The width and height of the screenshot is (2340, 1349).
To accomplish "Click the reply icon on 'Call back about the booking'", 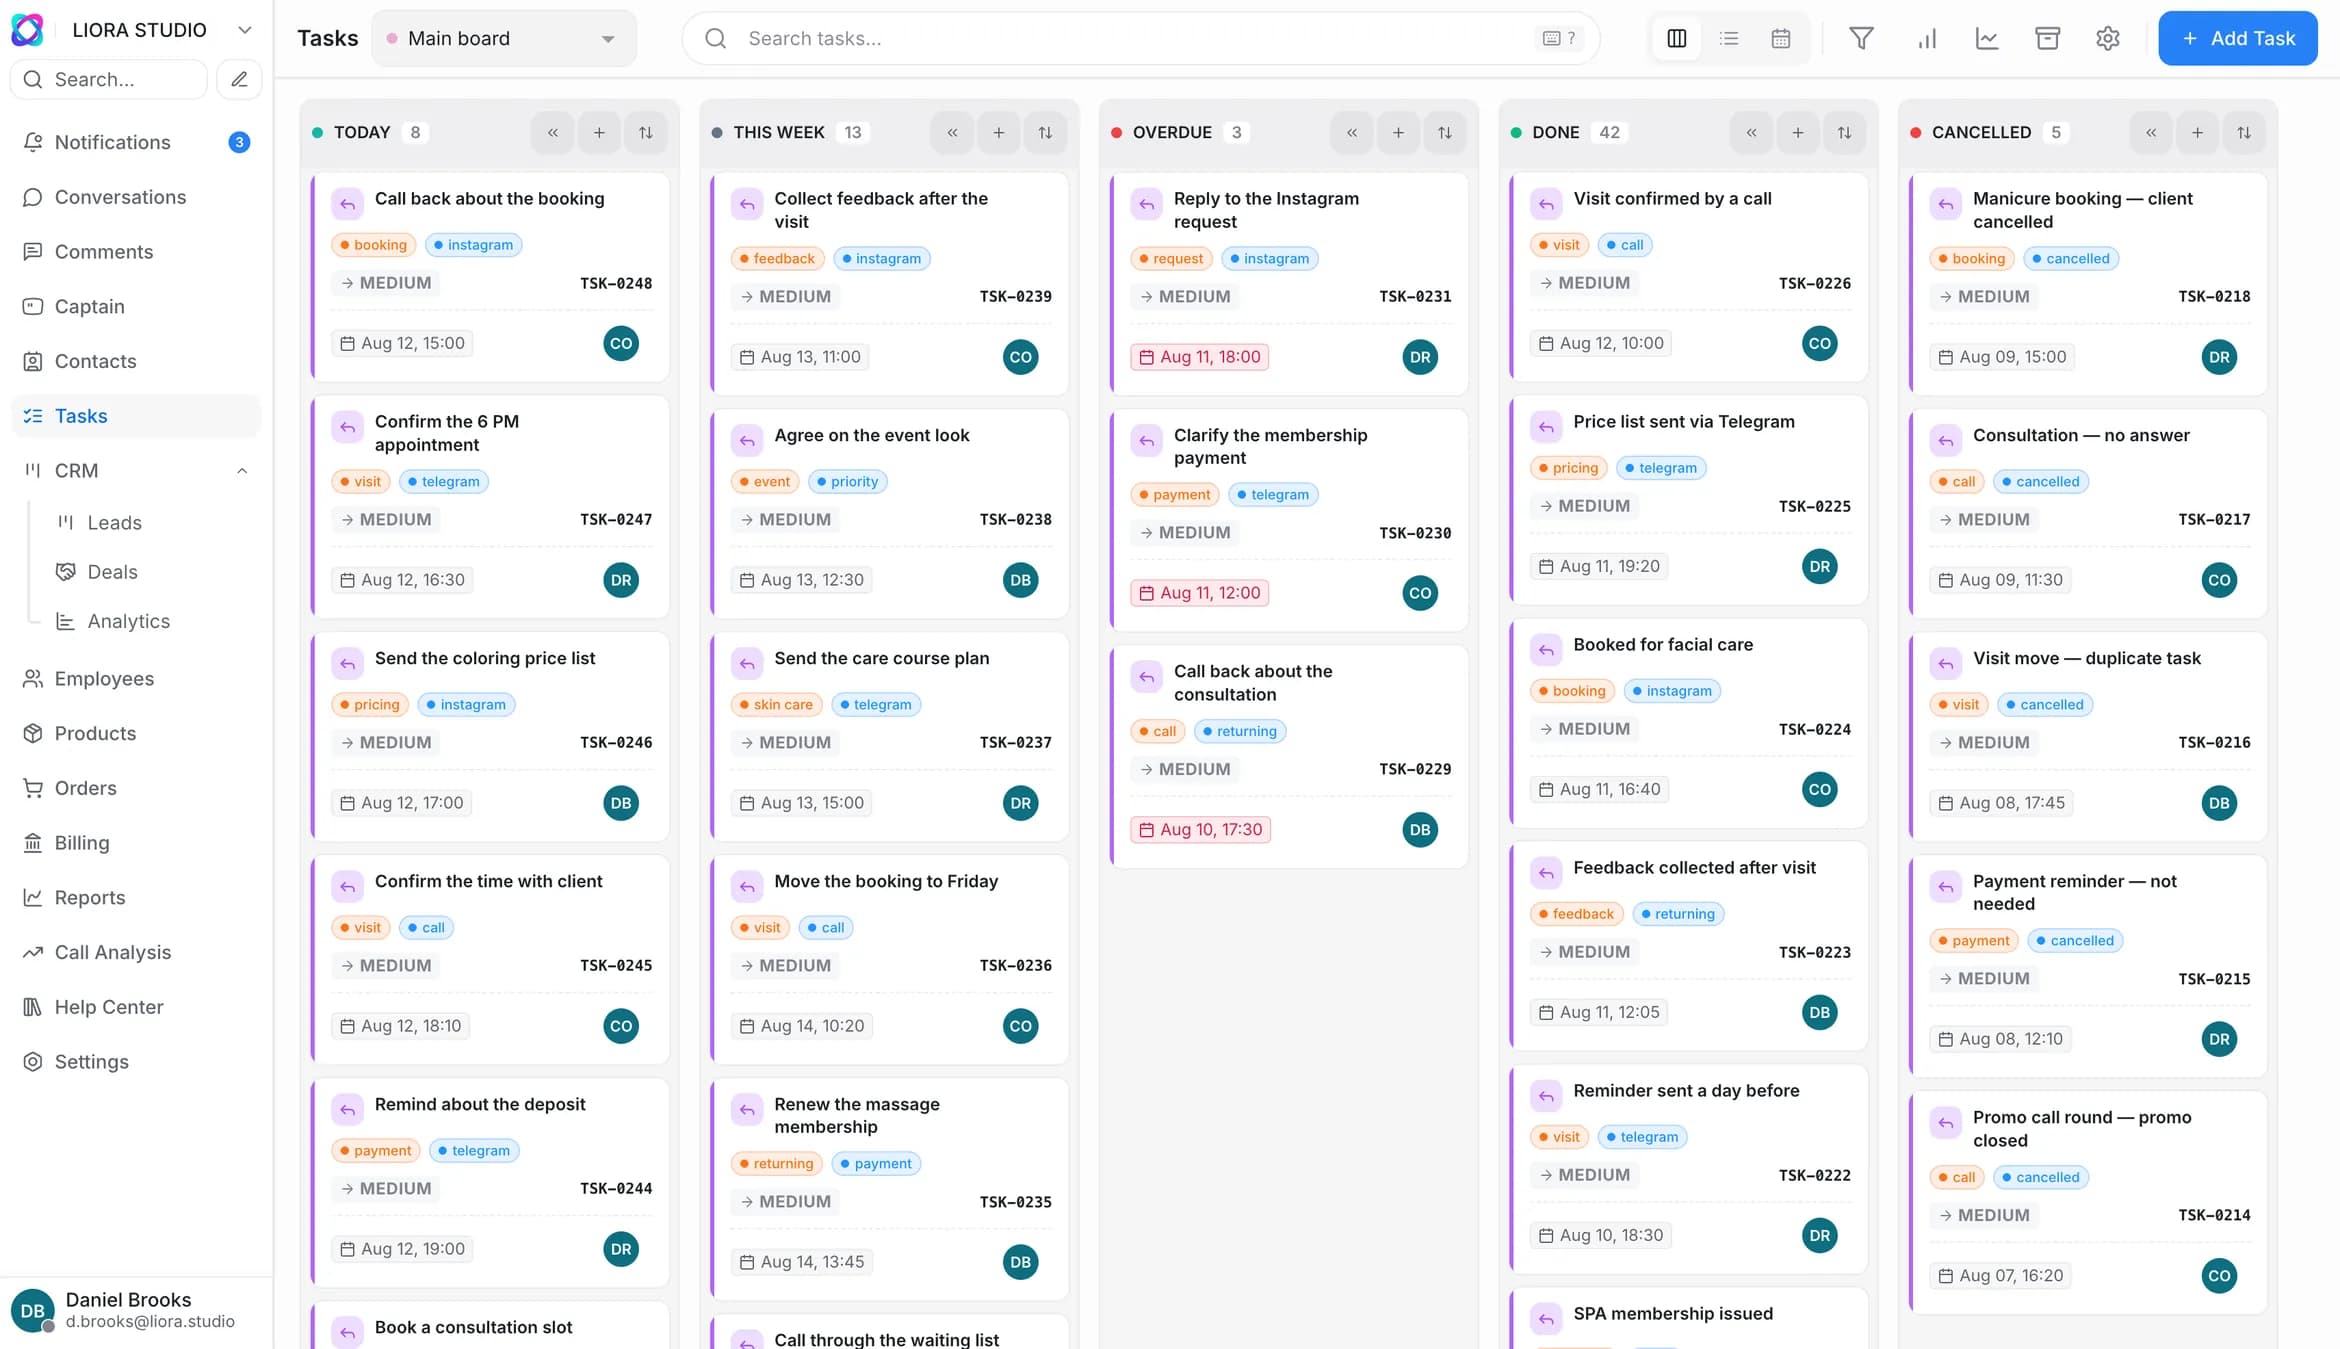I will 347,204.
